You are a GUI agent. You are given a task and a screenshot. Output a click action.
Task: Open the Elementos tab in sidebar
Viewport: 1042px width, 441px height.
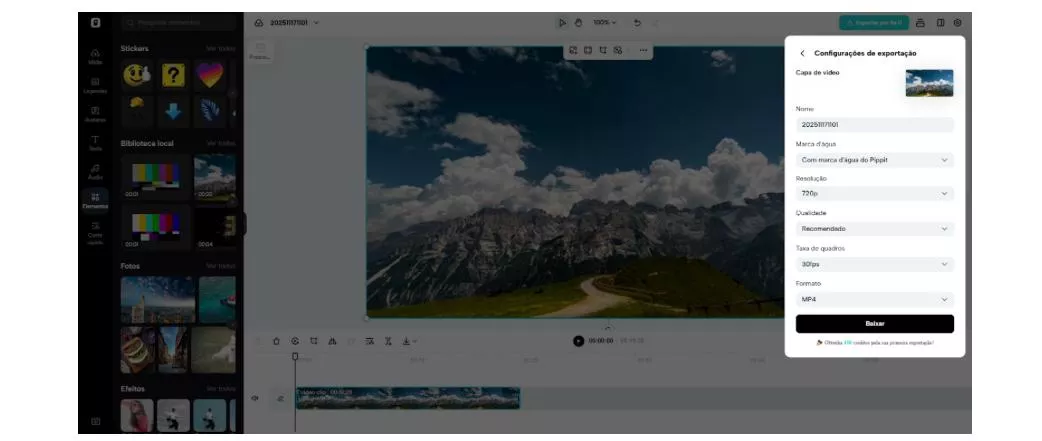pyautogui.click(x=95, y=201)
